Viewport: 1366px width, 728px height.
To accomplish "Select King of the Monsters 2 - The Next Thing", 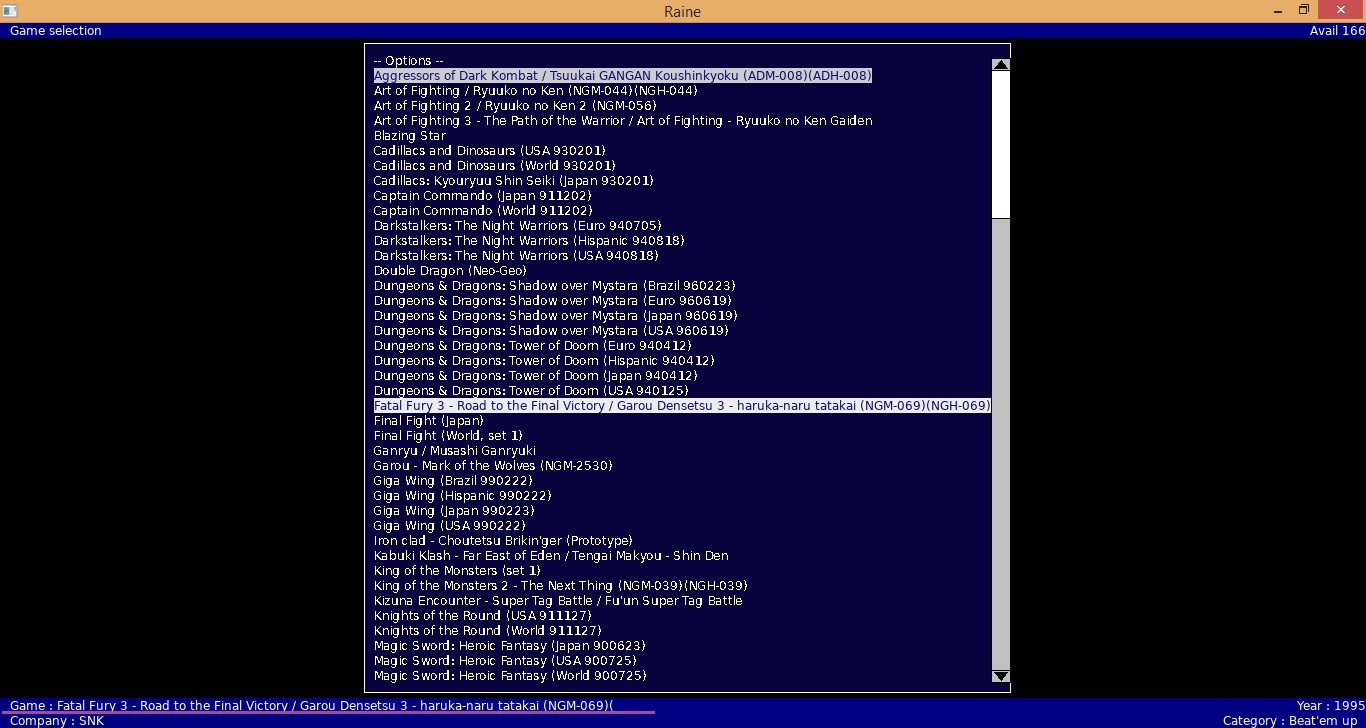I will 560,586.
